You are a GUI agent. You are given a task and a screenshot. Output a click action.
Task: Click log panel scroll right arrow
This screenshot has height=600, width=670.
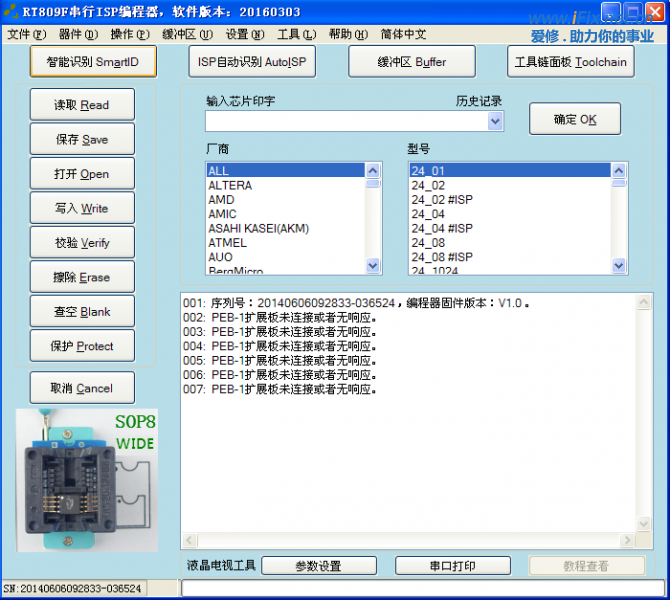click(x=627, y=540)
